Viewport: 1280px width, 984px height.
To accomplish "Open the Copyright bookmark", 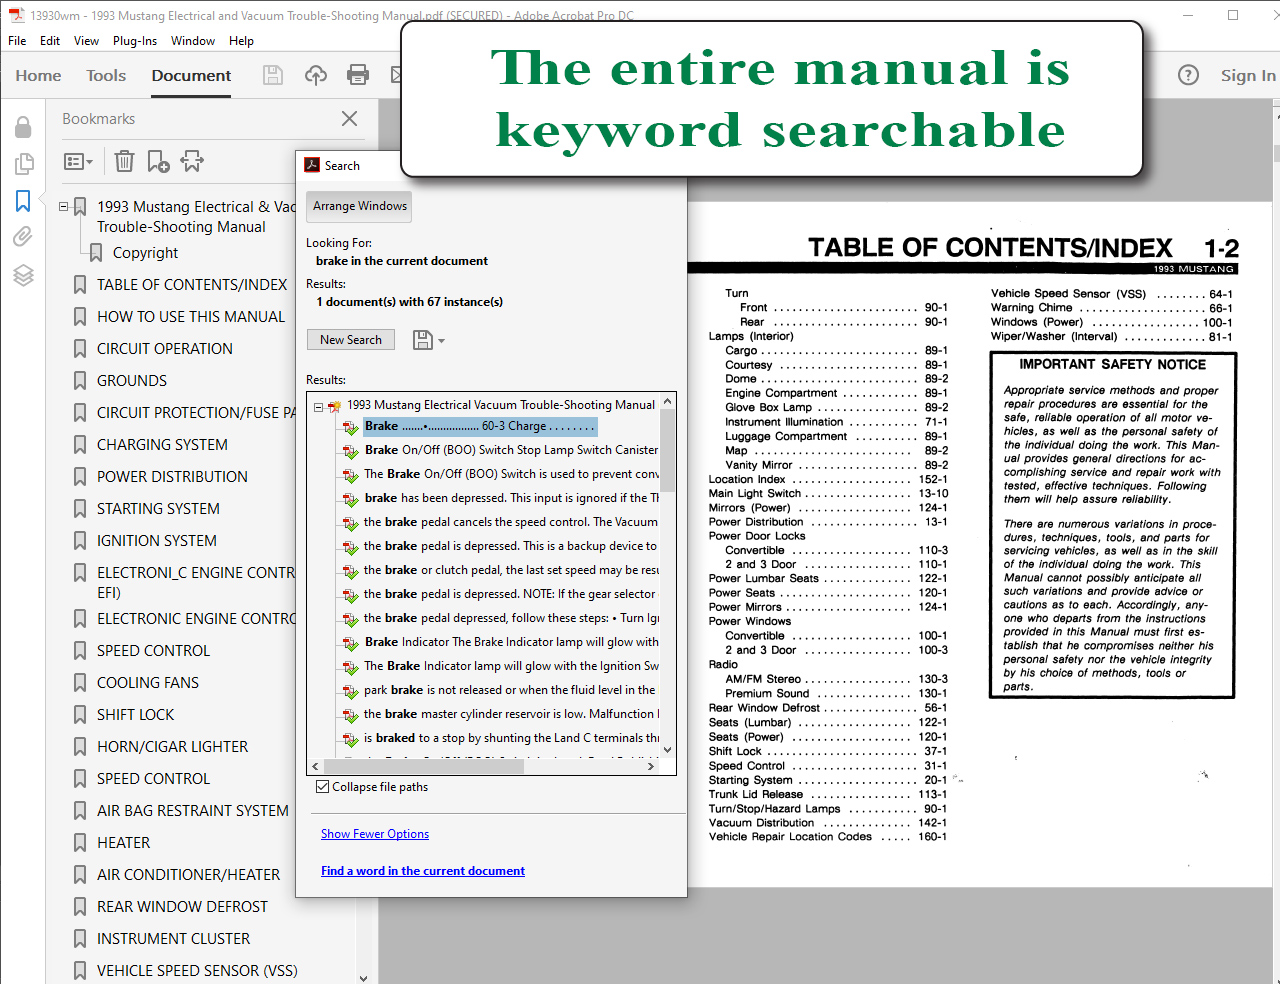I will (146, 253).
